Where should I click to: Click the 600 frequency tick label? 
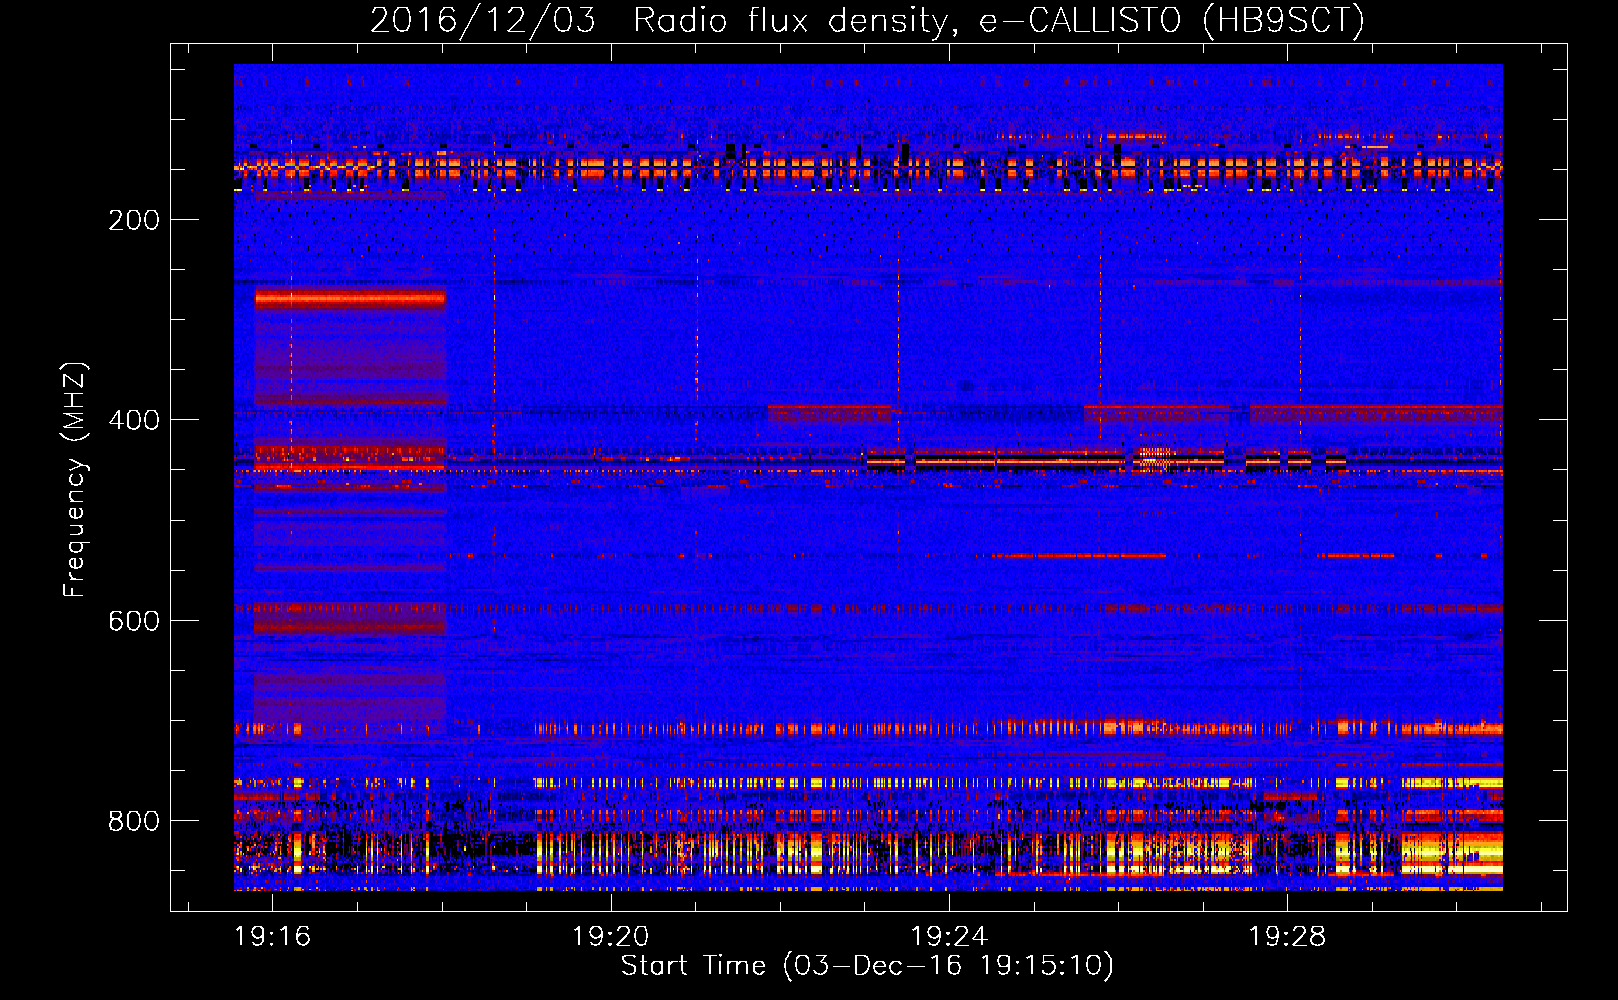tap(134, 621)
